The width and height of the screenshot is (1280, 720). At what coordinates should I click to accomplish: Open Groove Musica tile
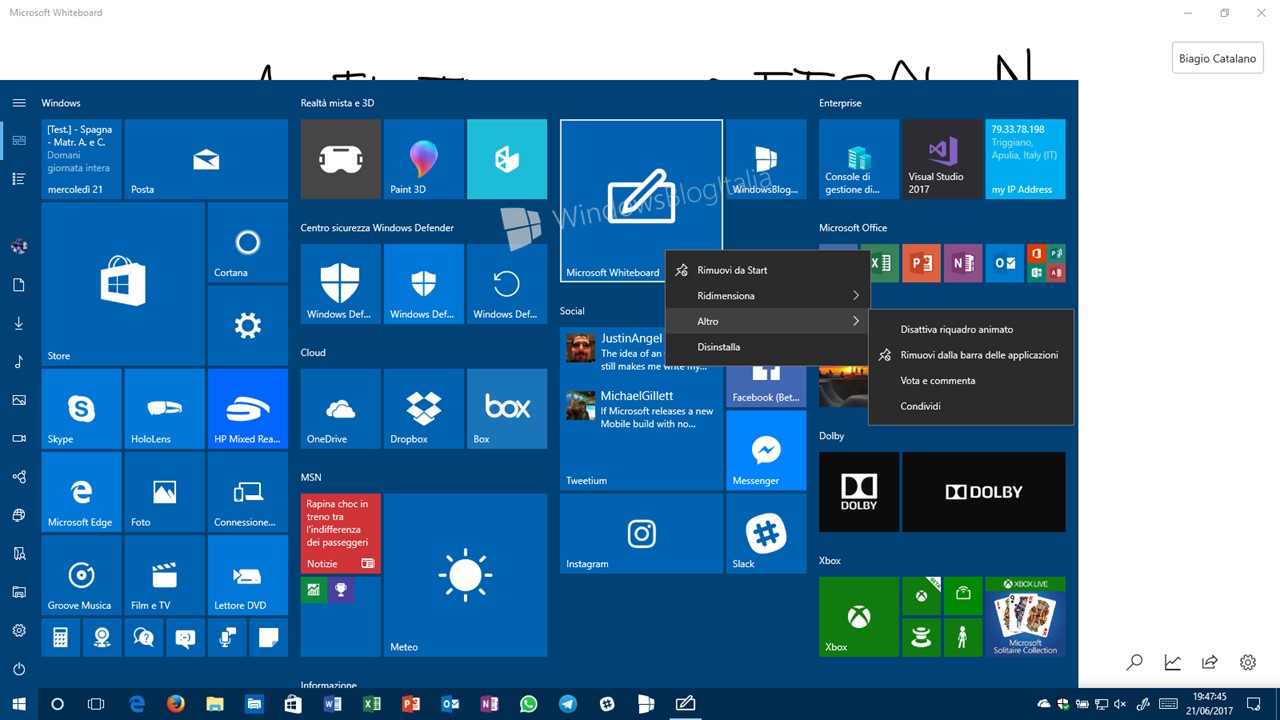point(81,575)
